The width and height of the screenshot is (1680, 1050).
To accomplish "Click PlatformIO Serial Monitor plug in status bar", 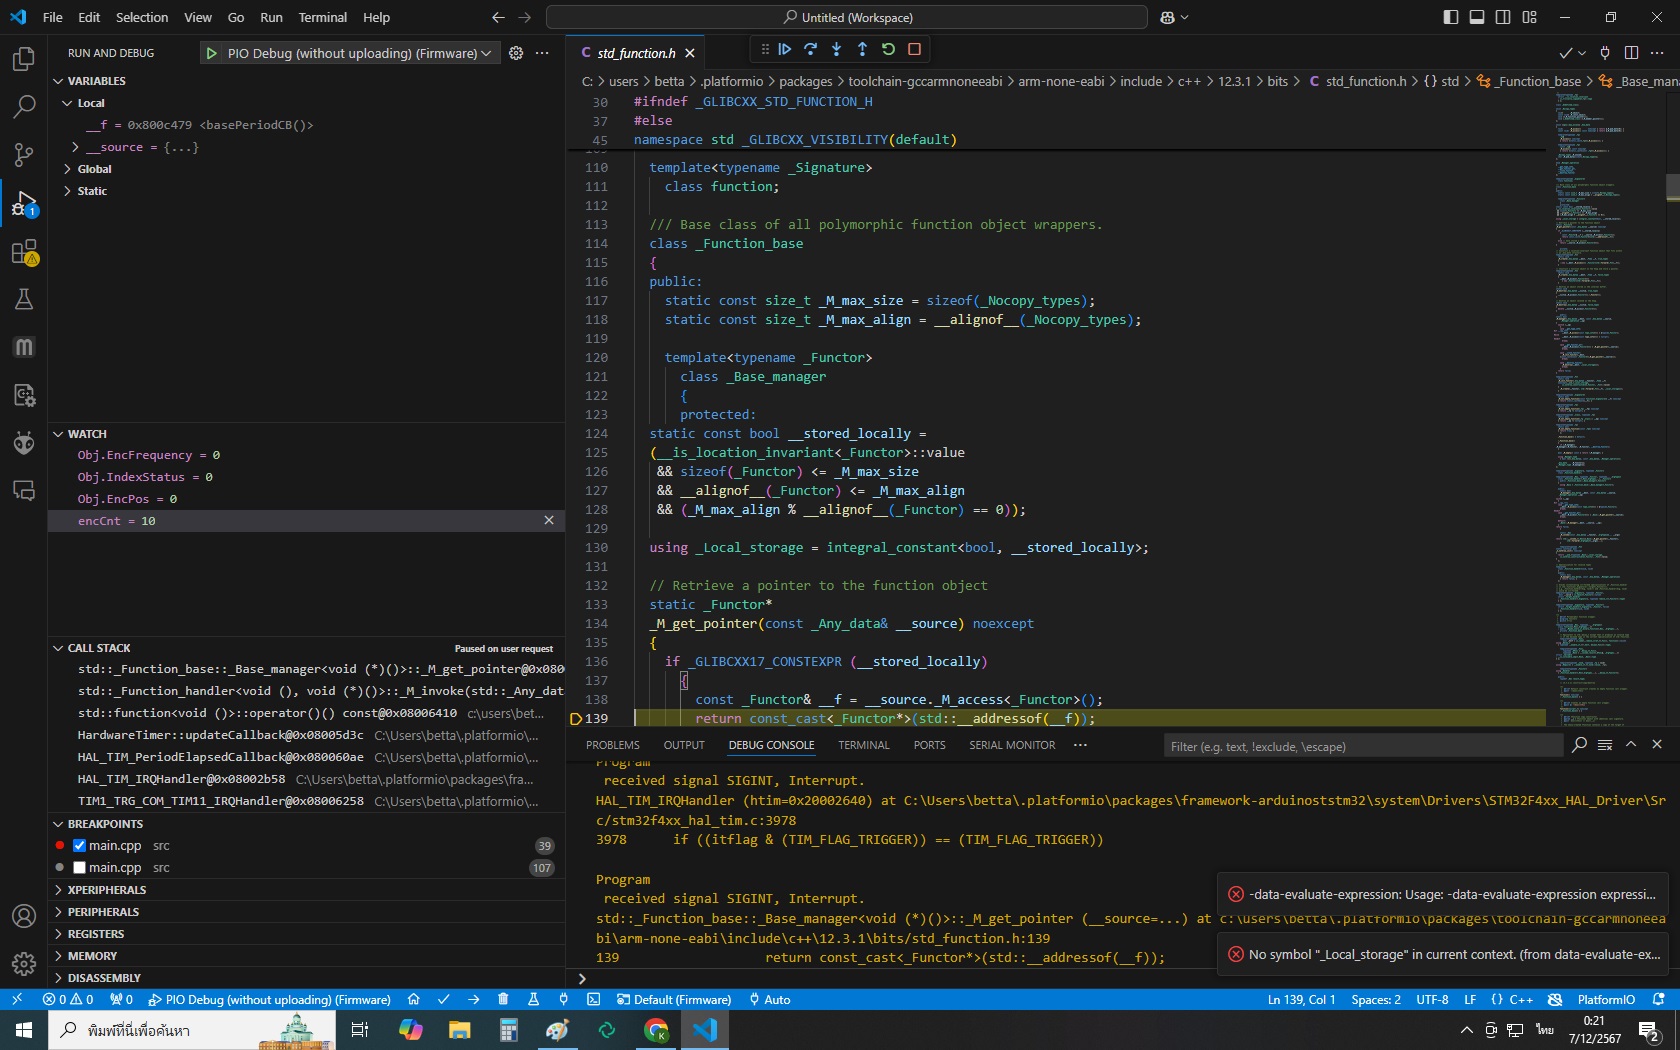I will pyautogui.click(x=564, y=999).
